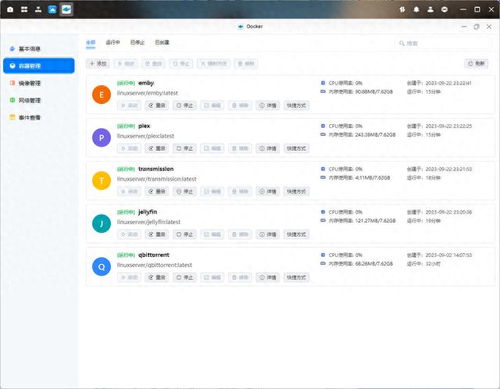Open 网络管理 in the sidebar
Viewport: 500px width, 389px height.
point(39,100)
